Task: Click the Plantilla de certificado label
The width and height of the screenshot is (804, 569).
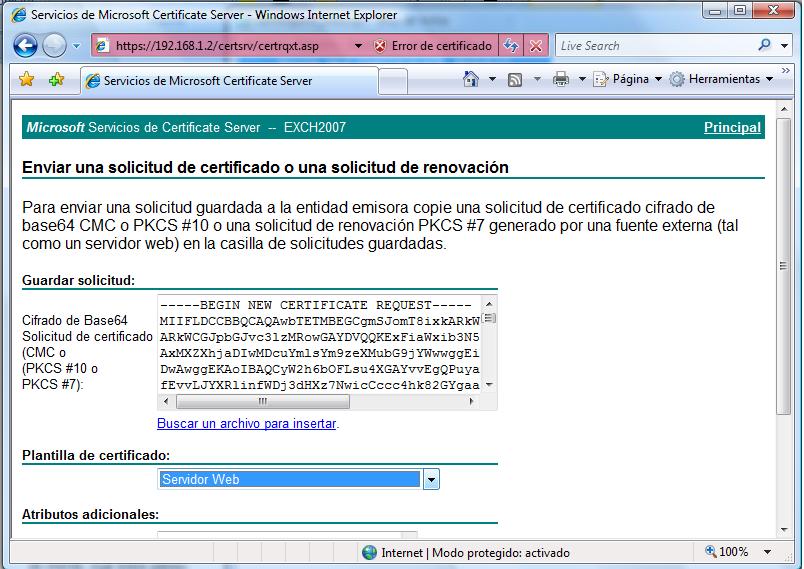Action: click(x=96, y=455)
